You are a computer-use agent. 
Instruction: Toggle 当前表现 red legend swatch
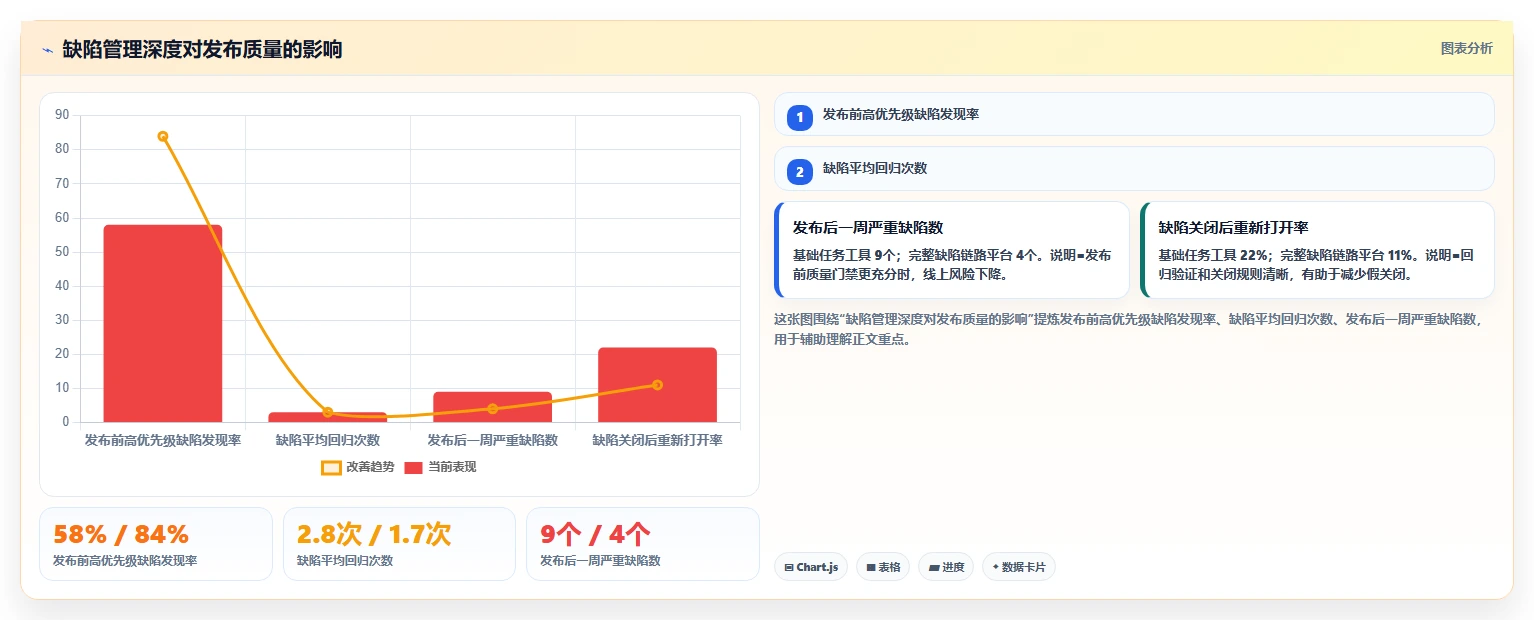(x=414, y=467)
